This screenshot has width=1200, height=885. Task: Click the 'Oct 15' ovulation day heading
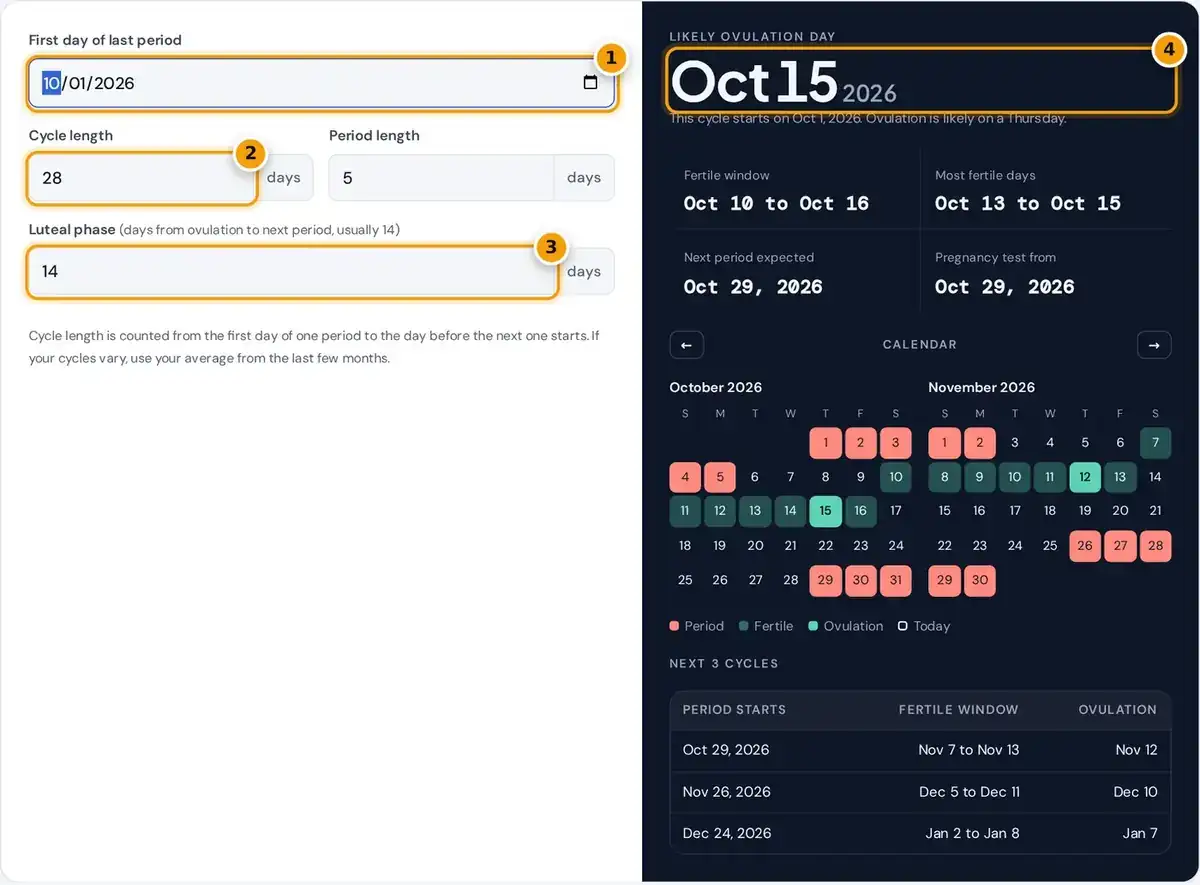(x=754, y=82)
